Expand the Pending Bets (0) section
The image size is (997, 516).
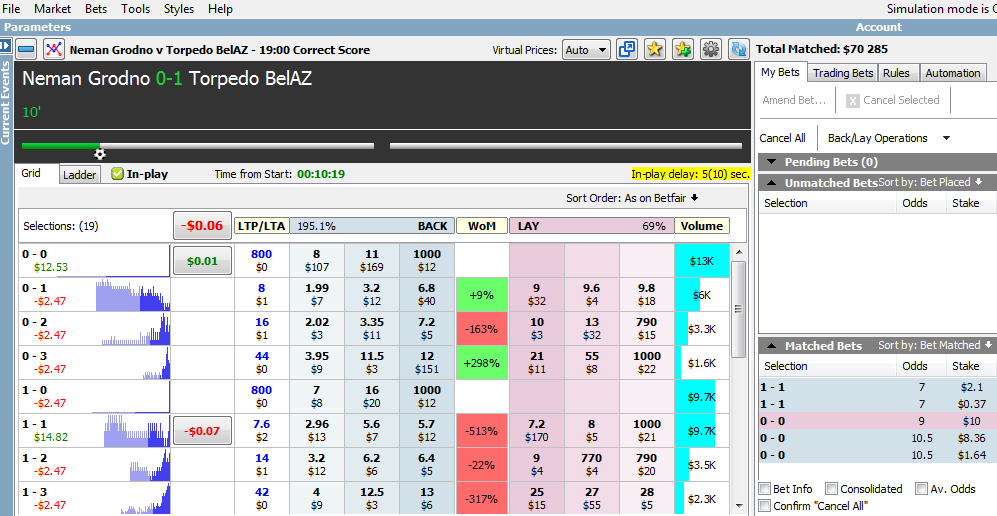click(771, 162)
